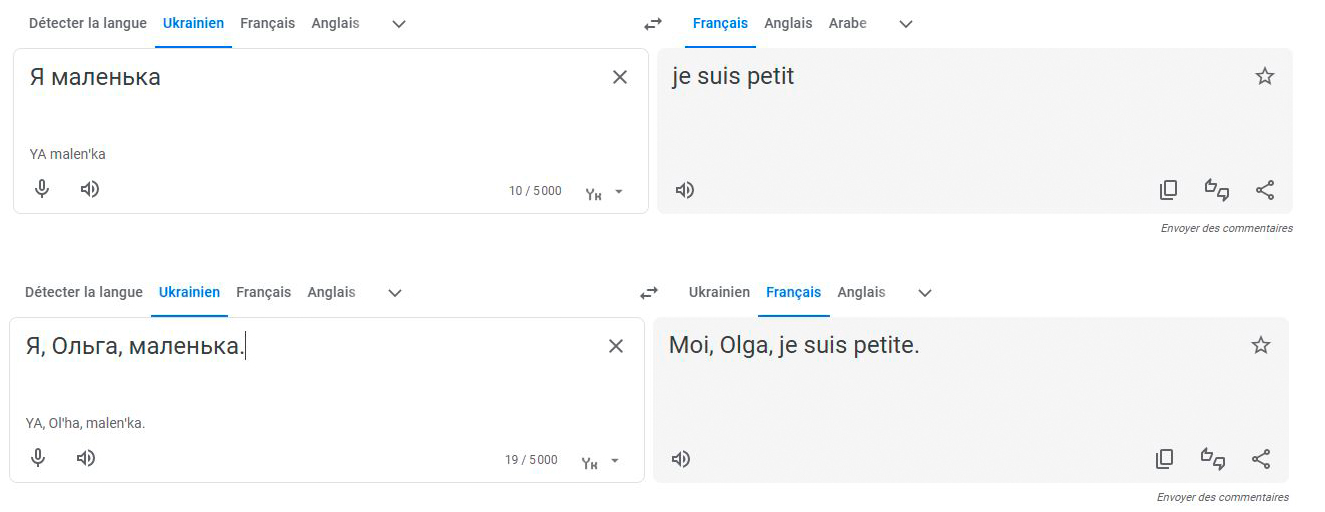This screenshot has width=1325, height=512.
Task: Rate the 'je suis petit' translation
Action: pos(1216,190)
